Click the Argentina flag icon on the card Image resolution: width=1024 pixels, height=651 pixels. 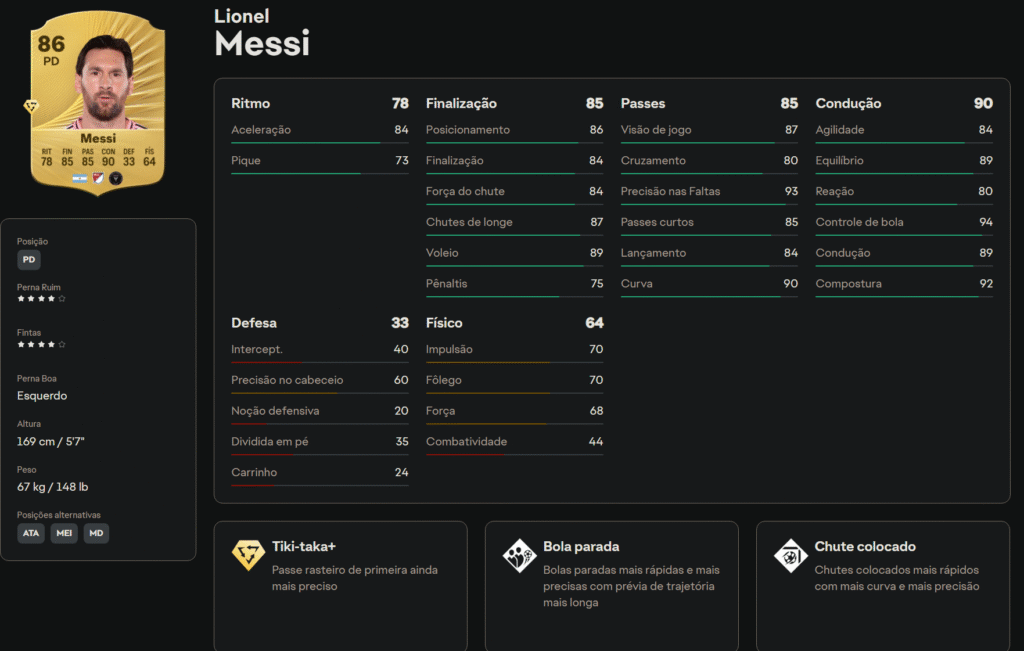tap(80, 178)
